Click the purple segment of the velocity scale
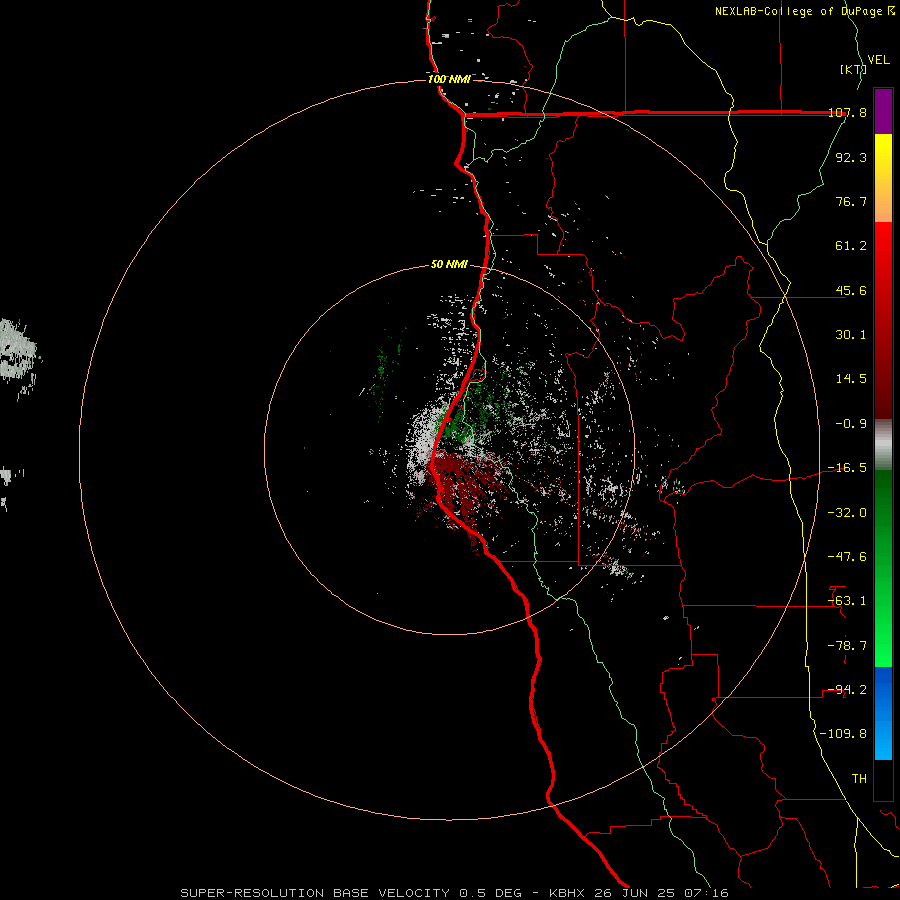900x900 pixels. (x=883, y=111)
